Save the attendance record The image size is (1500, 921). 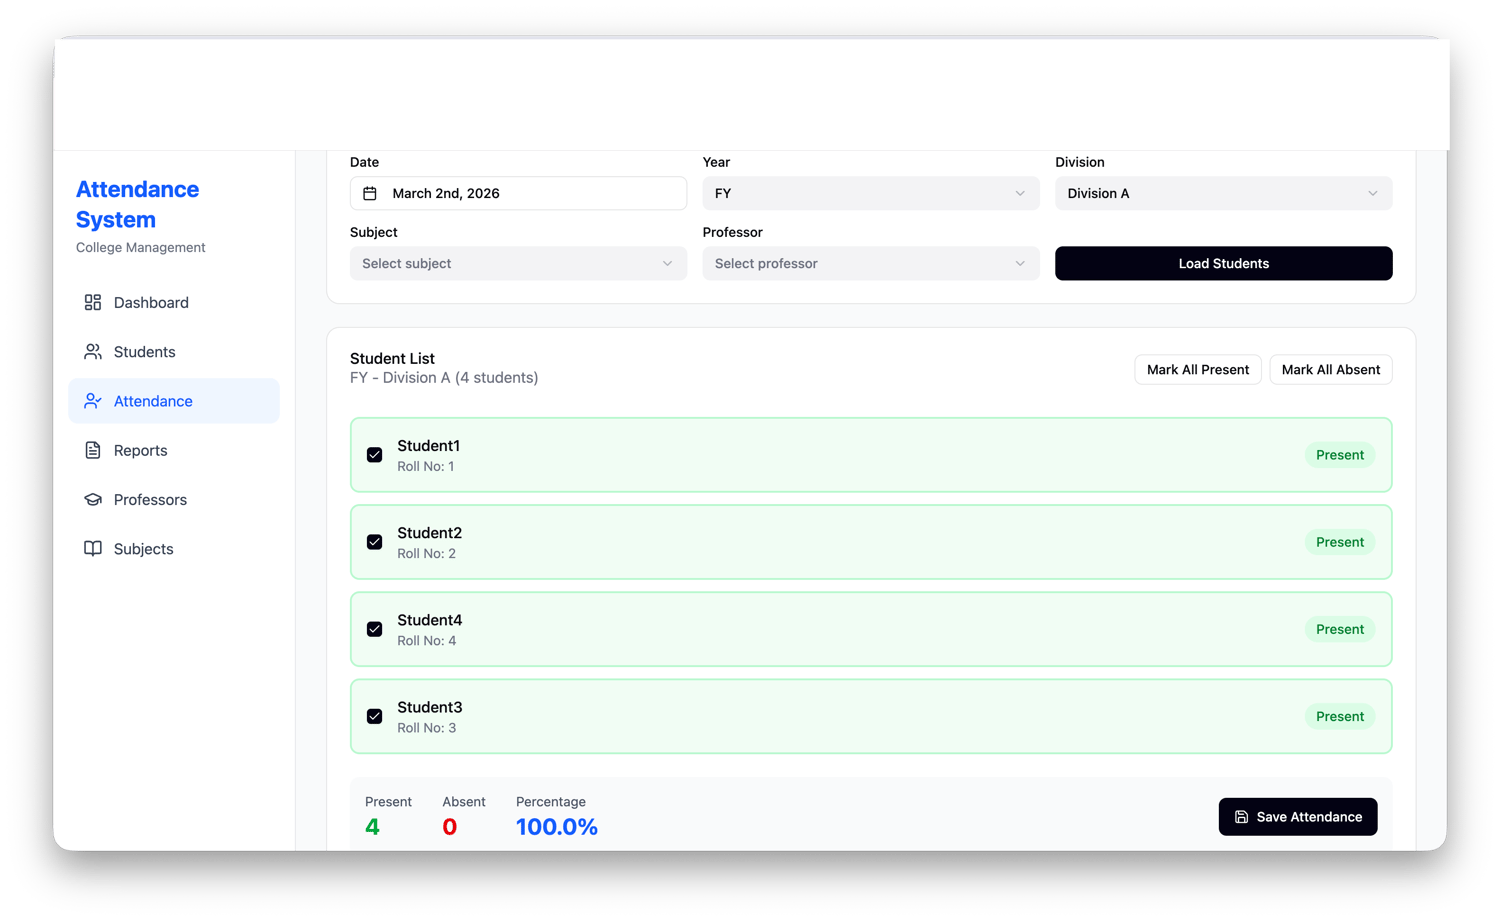(1298, 817)
